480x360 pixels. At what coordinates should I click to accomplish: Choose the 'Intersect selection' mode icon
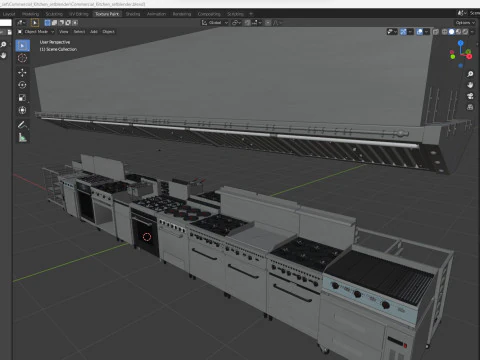(x=75, y=23)
